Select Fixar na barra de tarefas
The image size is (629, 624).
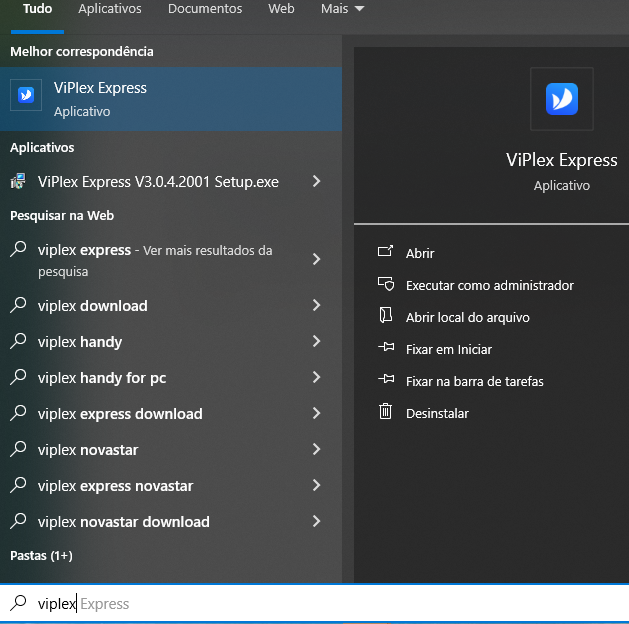(474, 381)
